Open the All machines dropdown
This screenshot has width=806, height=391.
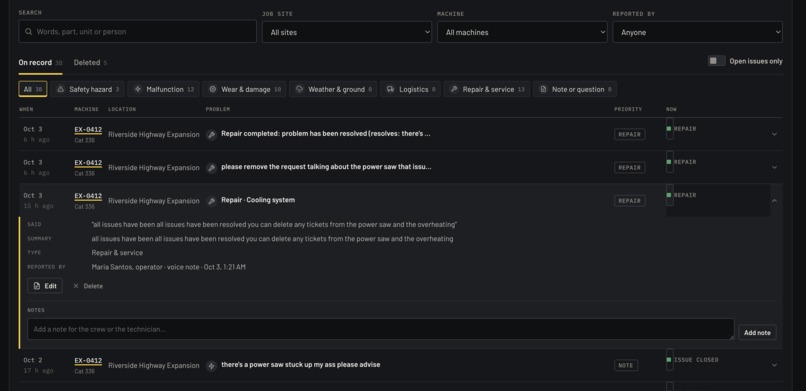tap(522, 32)
